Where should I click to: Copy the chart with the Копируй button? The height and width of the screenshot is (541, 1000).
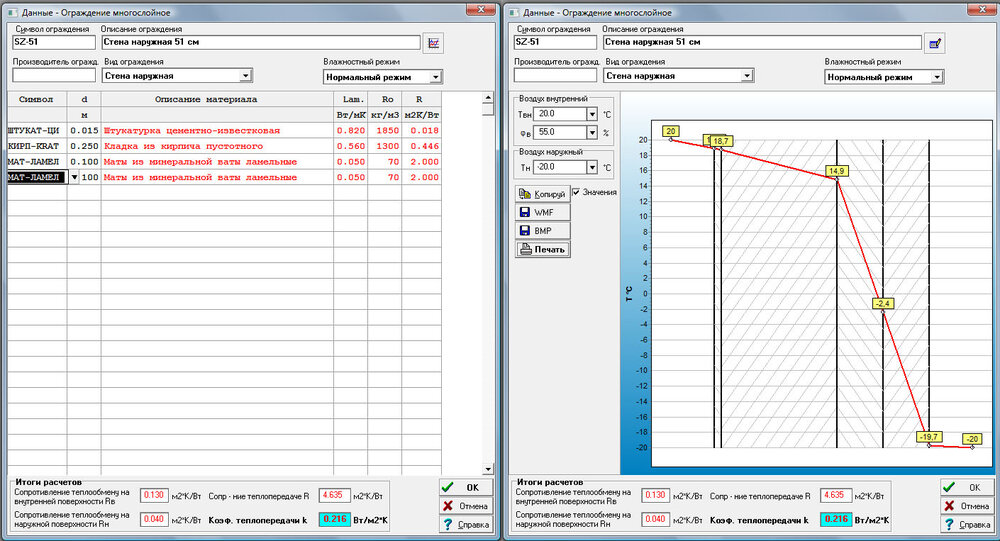tap(541, 194)
